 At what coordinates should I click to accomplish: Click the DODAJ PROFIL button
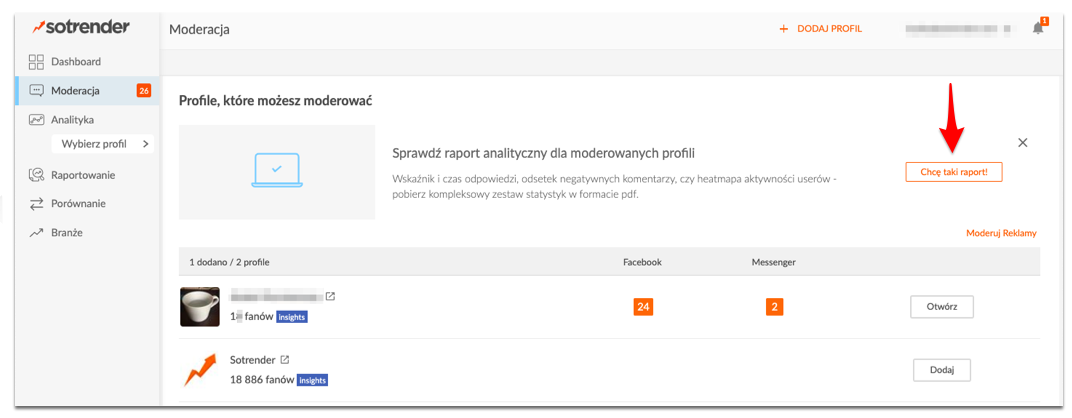(x=820, y=29)
